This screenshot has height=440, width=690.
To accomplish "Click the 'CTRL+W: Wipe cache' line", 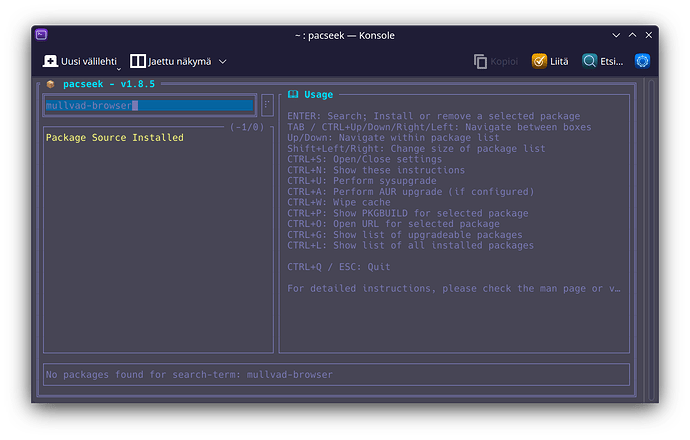I will 339,202.
